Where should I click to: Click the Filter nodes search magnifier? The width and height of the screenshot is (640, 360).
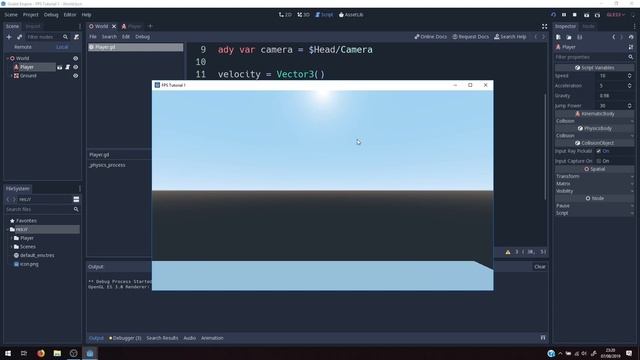point(65,37)
